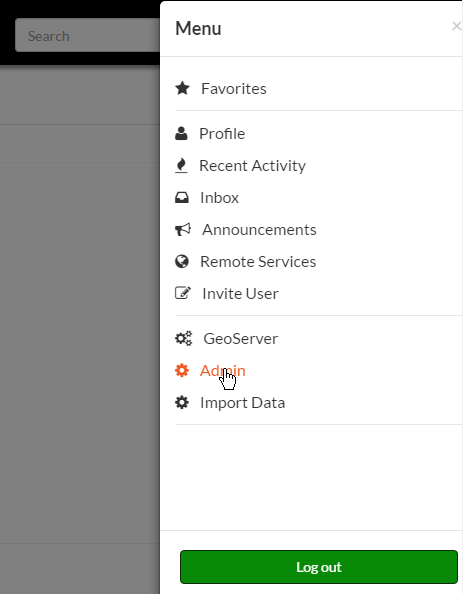
Task: Open the GeoServer text link
Action: [241, 339]
